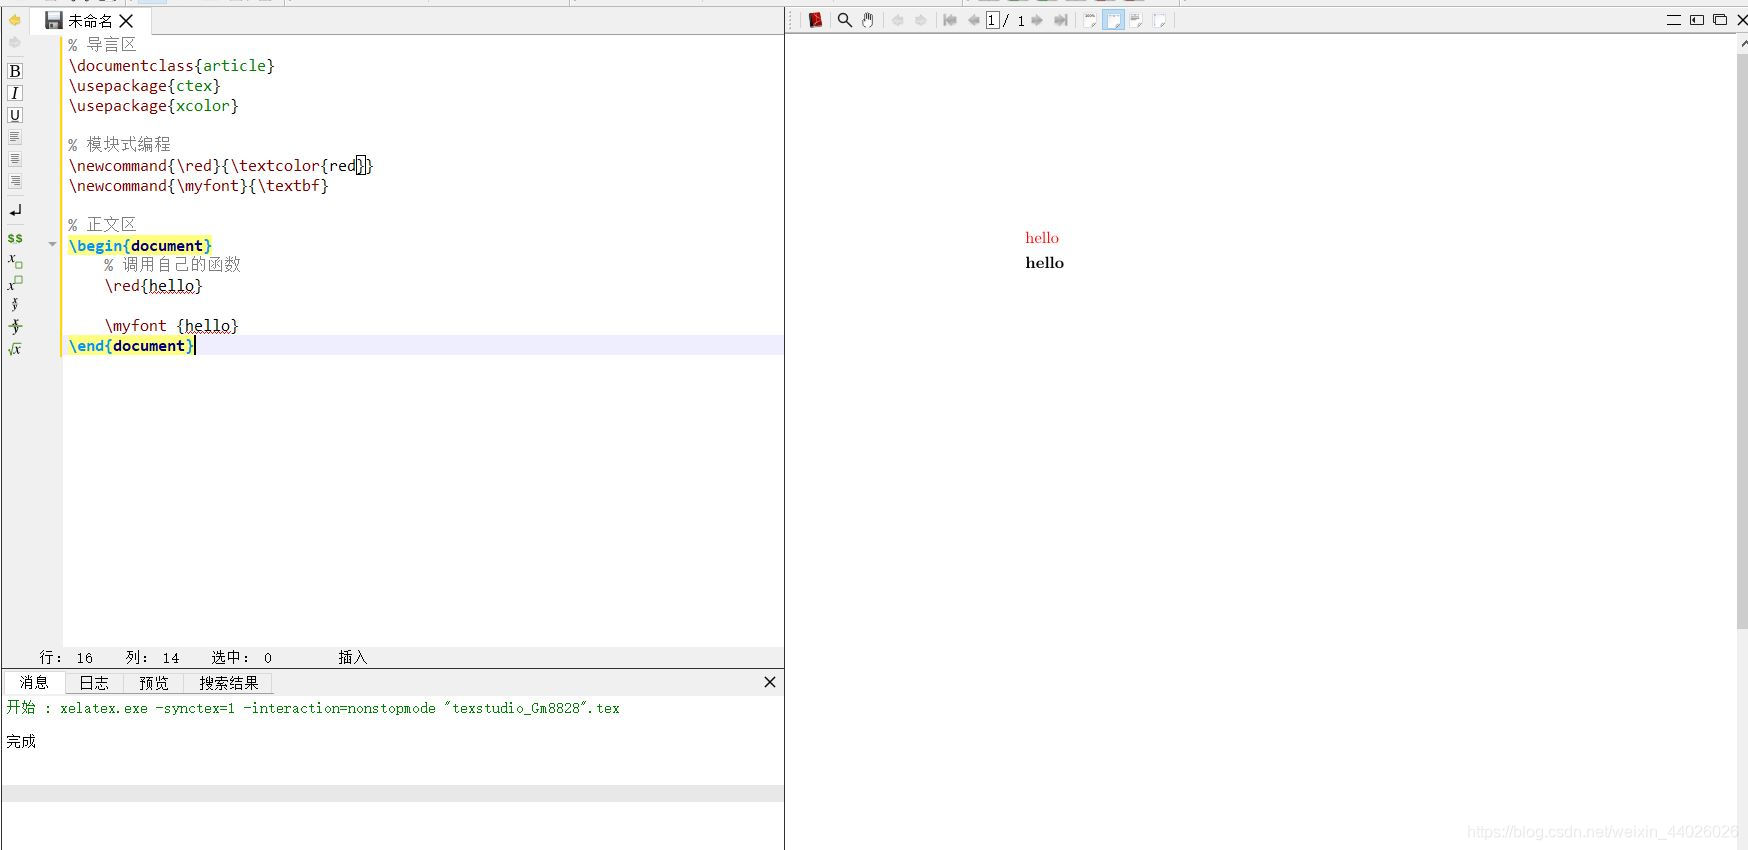Click the bold hello text in PDF preview
Screen dimensions: 1748x850
coord(1044,263)
